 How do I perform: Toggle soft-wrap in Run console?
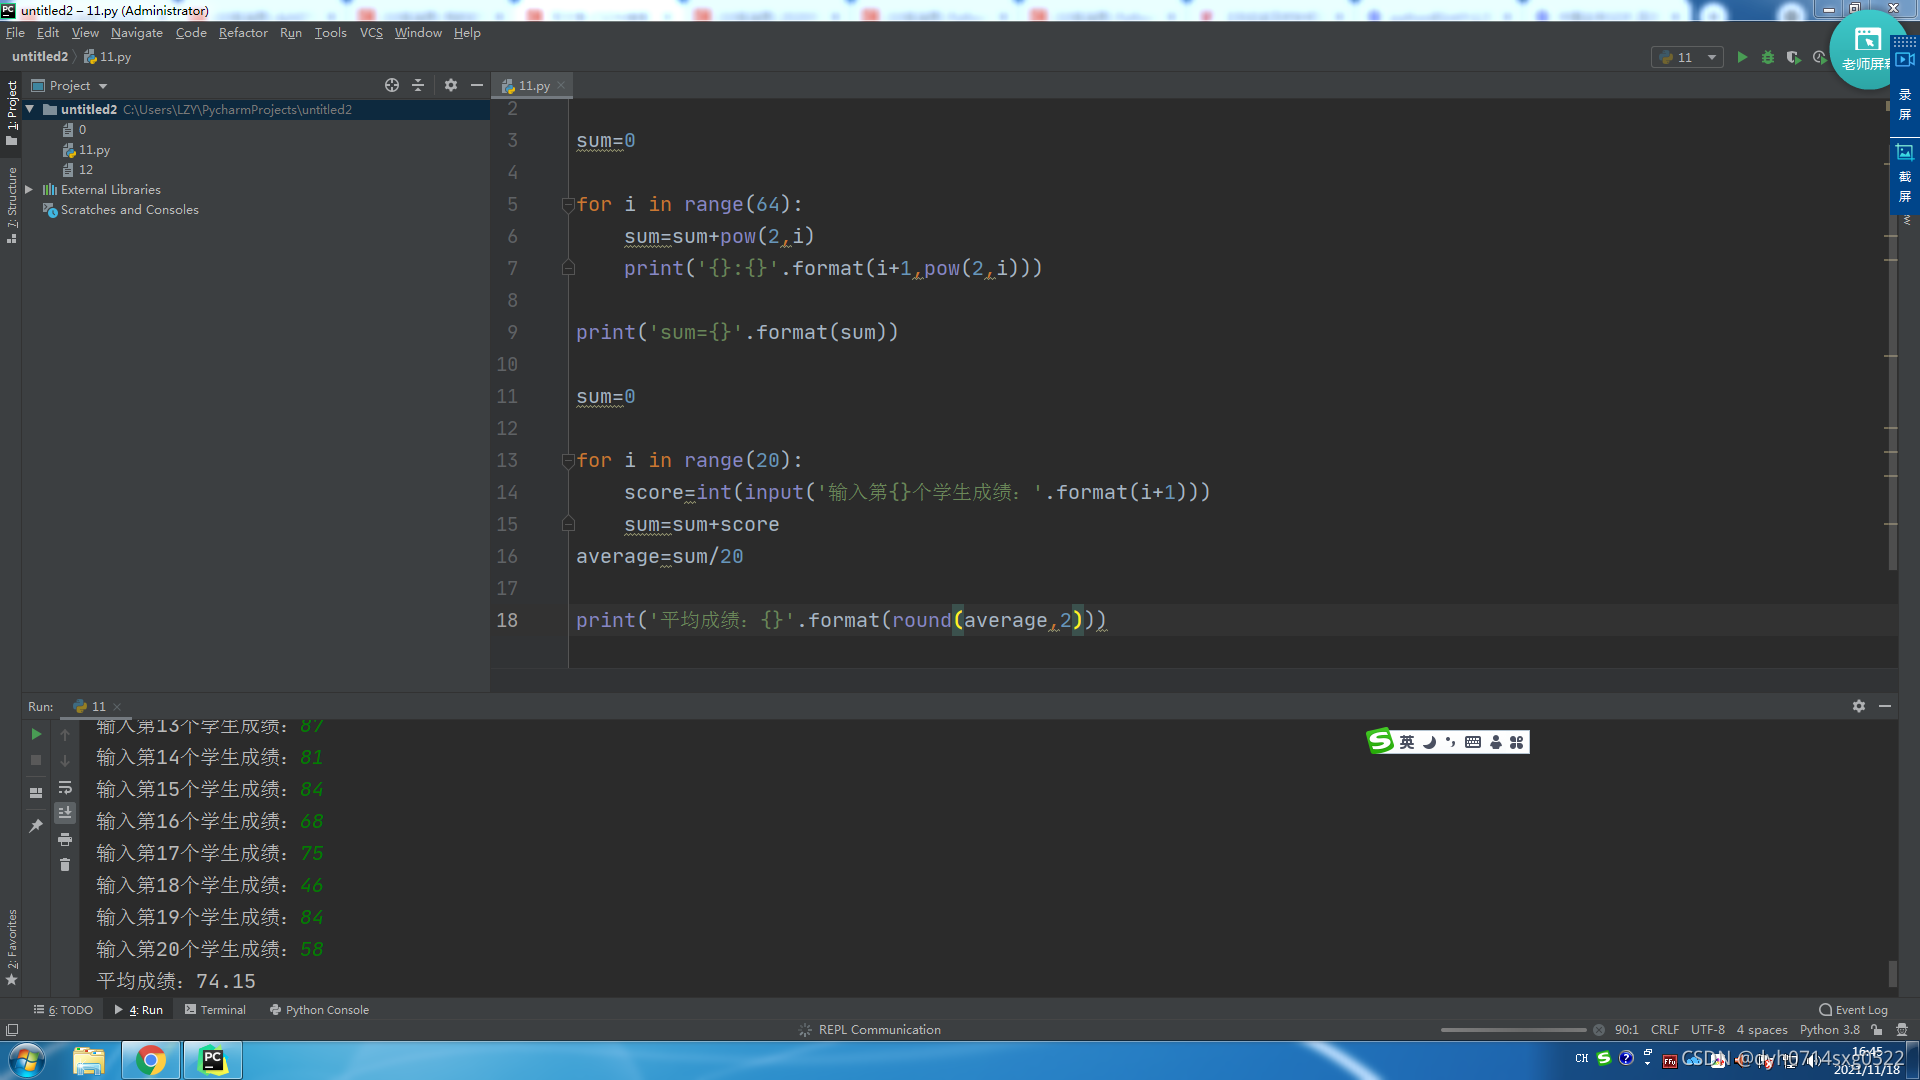pyautogui.click(x=65, y=787)
